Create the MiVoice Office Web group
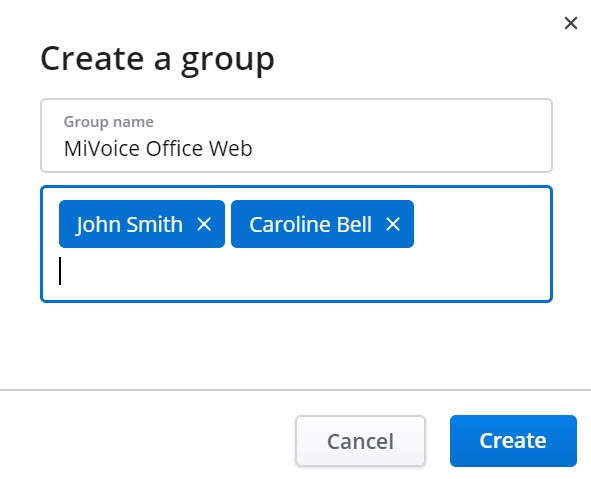 point(513,441)
